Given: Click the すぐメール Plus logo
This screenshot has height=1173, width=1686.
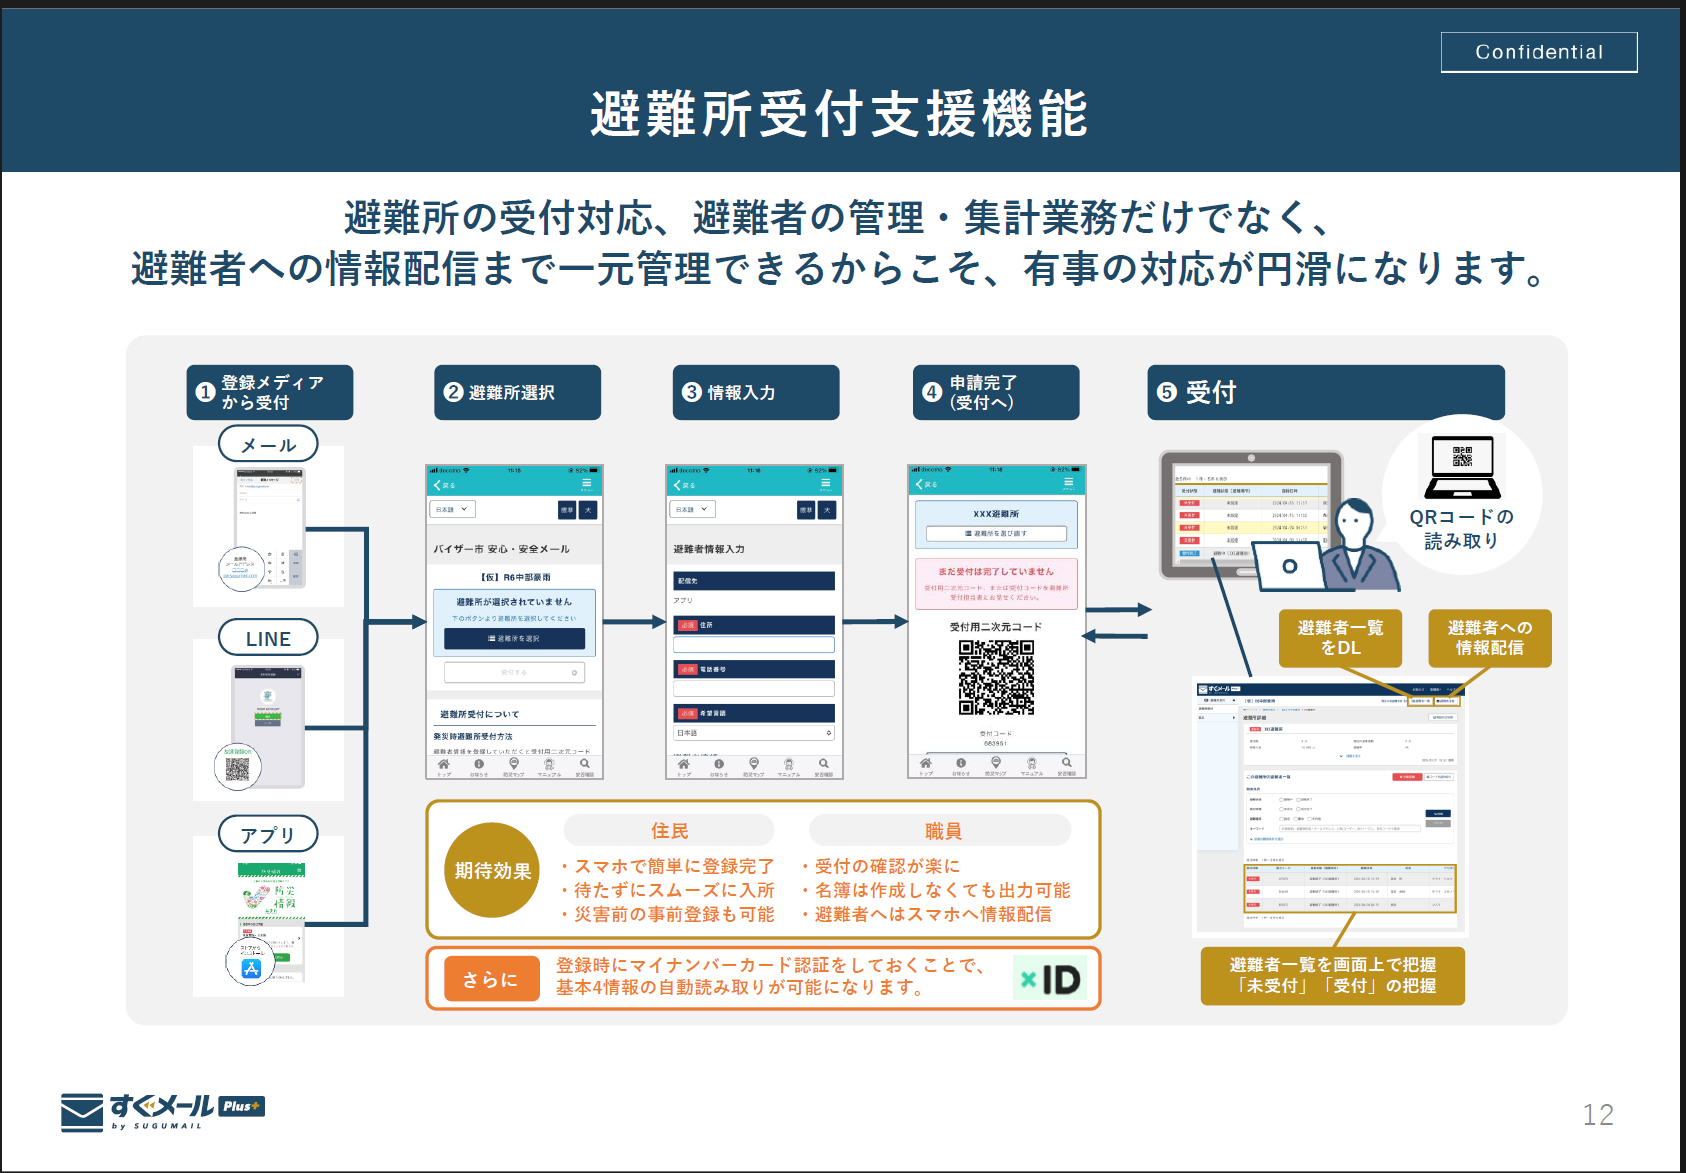Looking at the screenshot, I should [x=162, y=1111].
